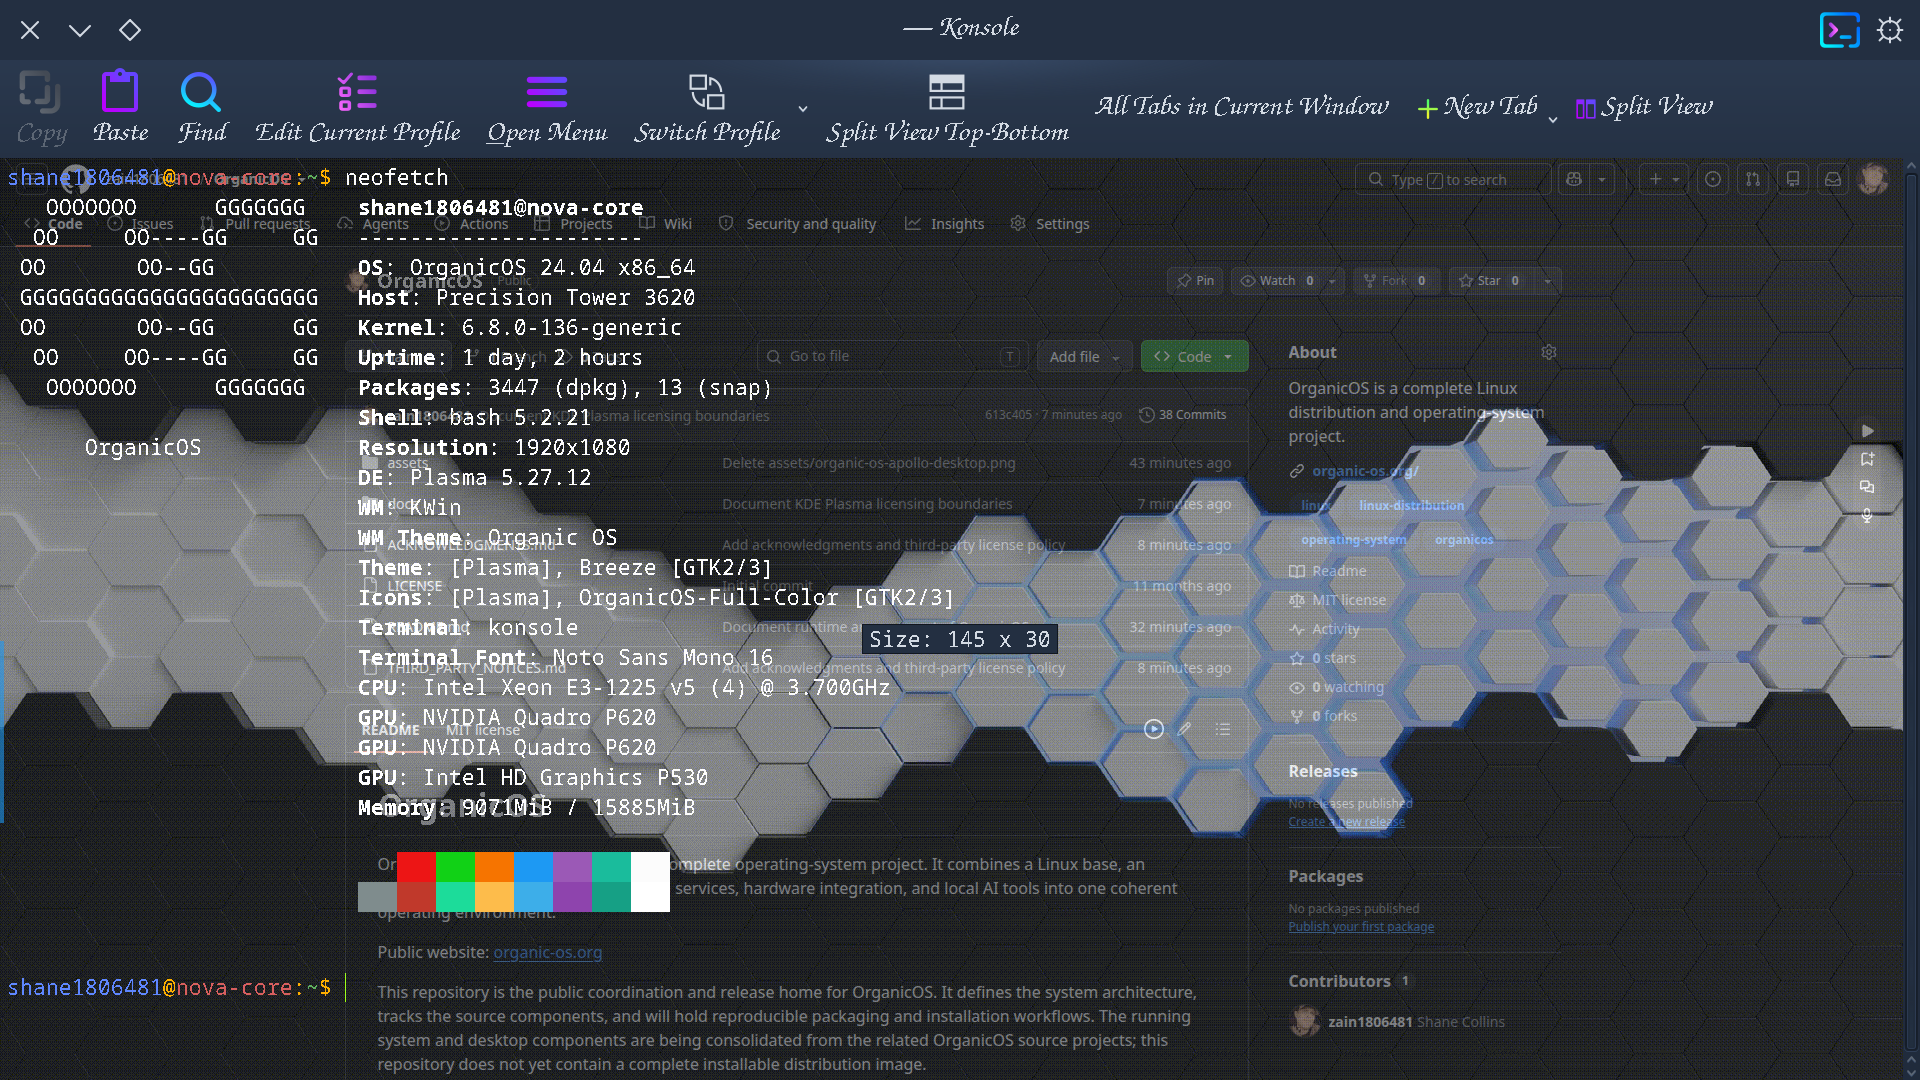The width and height of the screenshot is (1920, 1080).
Task: Click the linux-distribution topic tag
Action: point(1411,506)
